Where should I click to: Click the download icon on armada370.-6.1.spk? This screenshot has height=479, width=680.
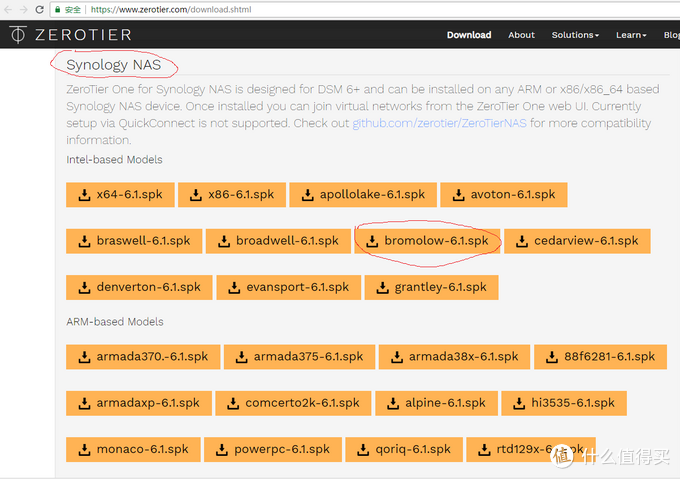click(83, 357)
